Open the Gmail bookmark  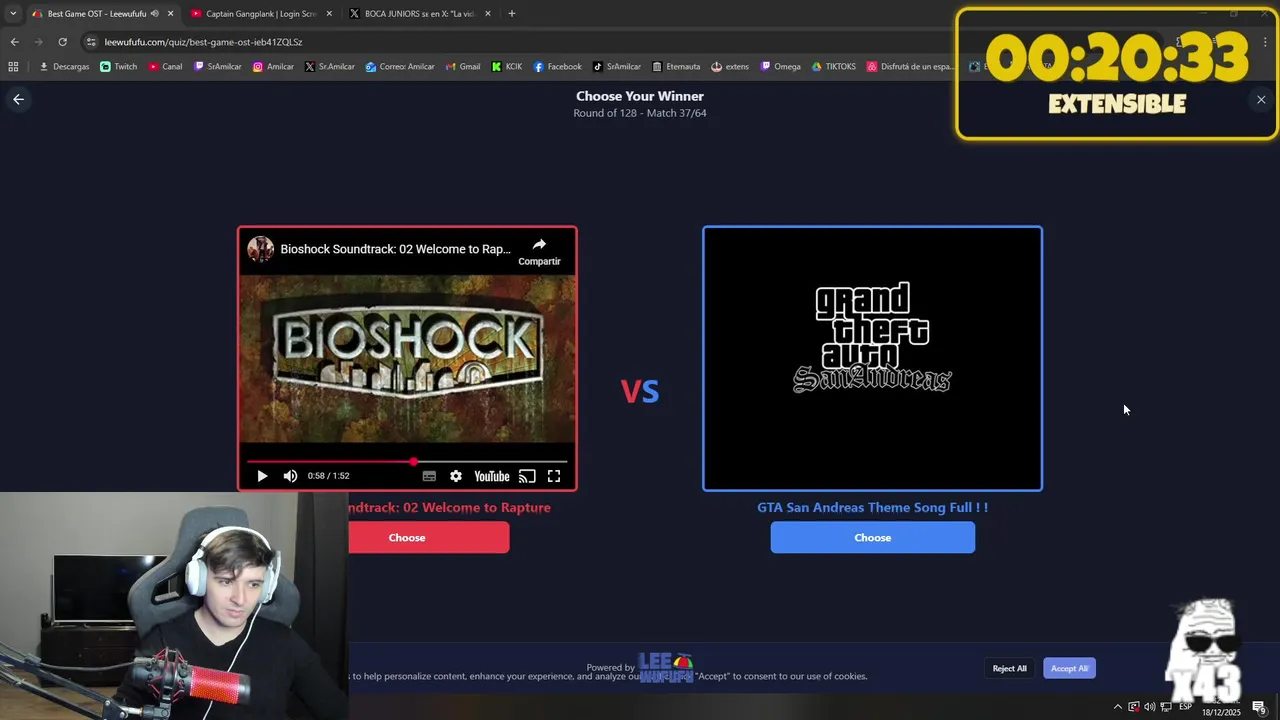pos(462,67)
